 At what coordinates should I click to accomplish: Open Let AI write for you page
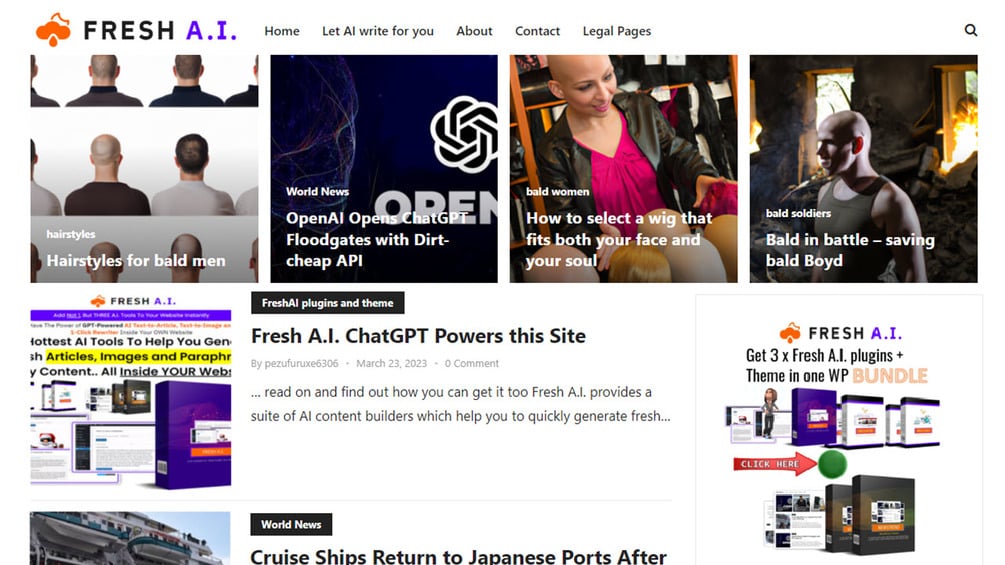pyautogui.click(x=378, y=31)
